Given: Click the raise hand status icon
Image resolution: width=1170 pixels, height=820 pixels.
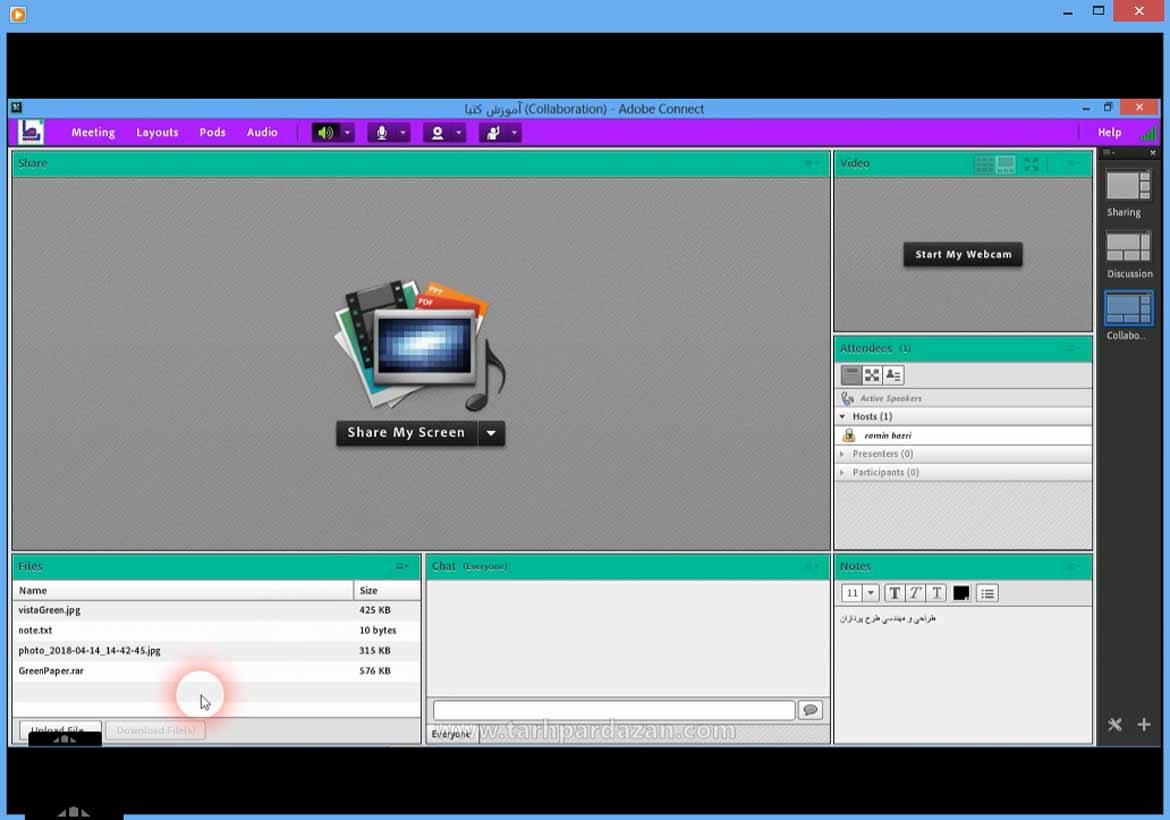Looking at the screenshot, I should pyautogui.click(x=493, y=133).
